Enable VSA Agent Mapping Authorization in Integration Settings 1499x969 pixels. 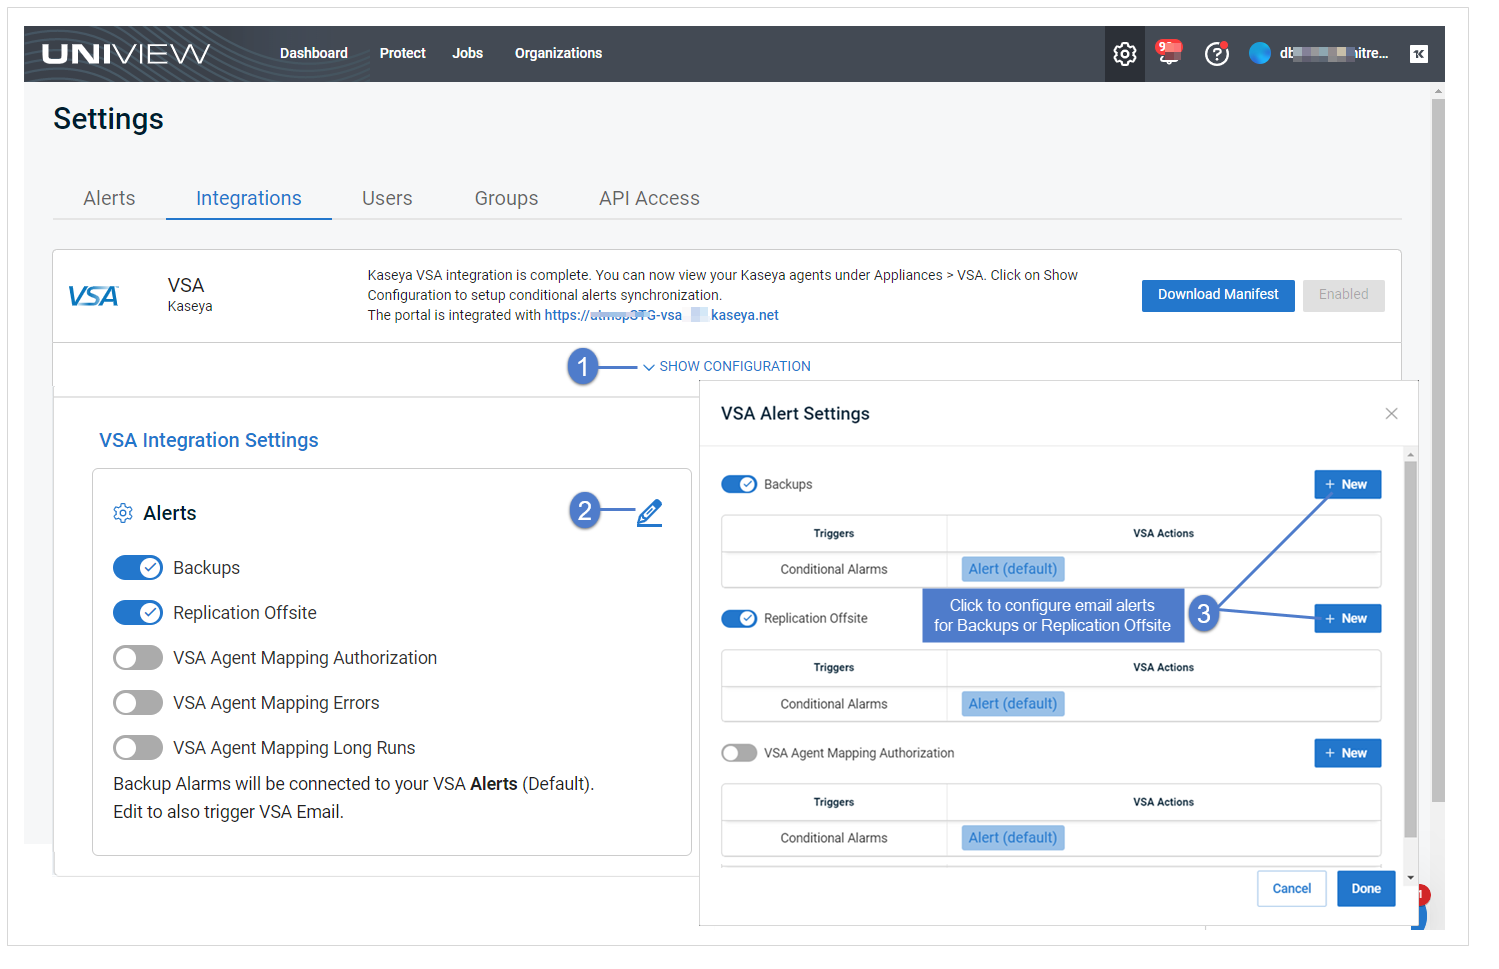click(138, 658)
